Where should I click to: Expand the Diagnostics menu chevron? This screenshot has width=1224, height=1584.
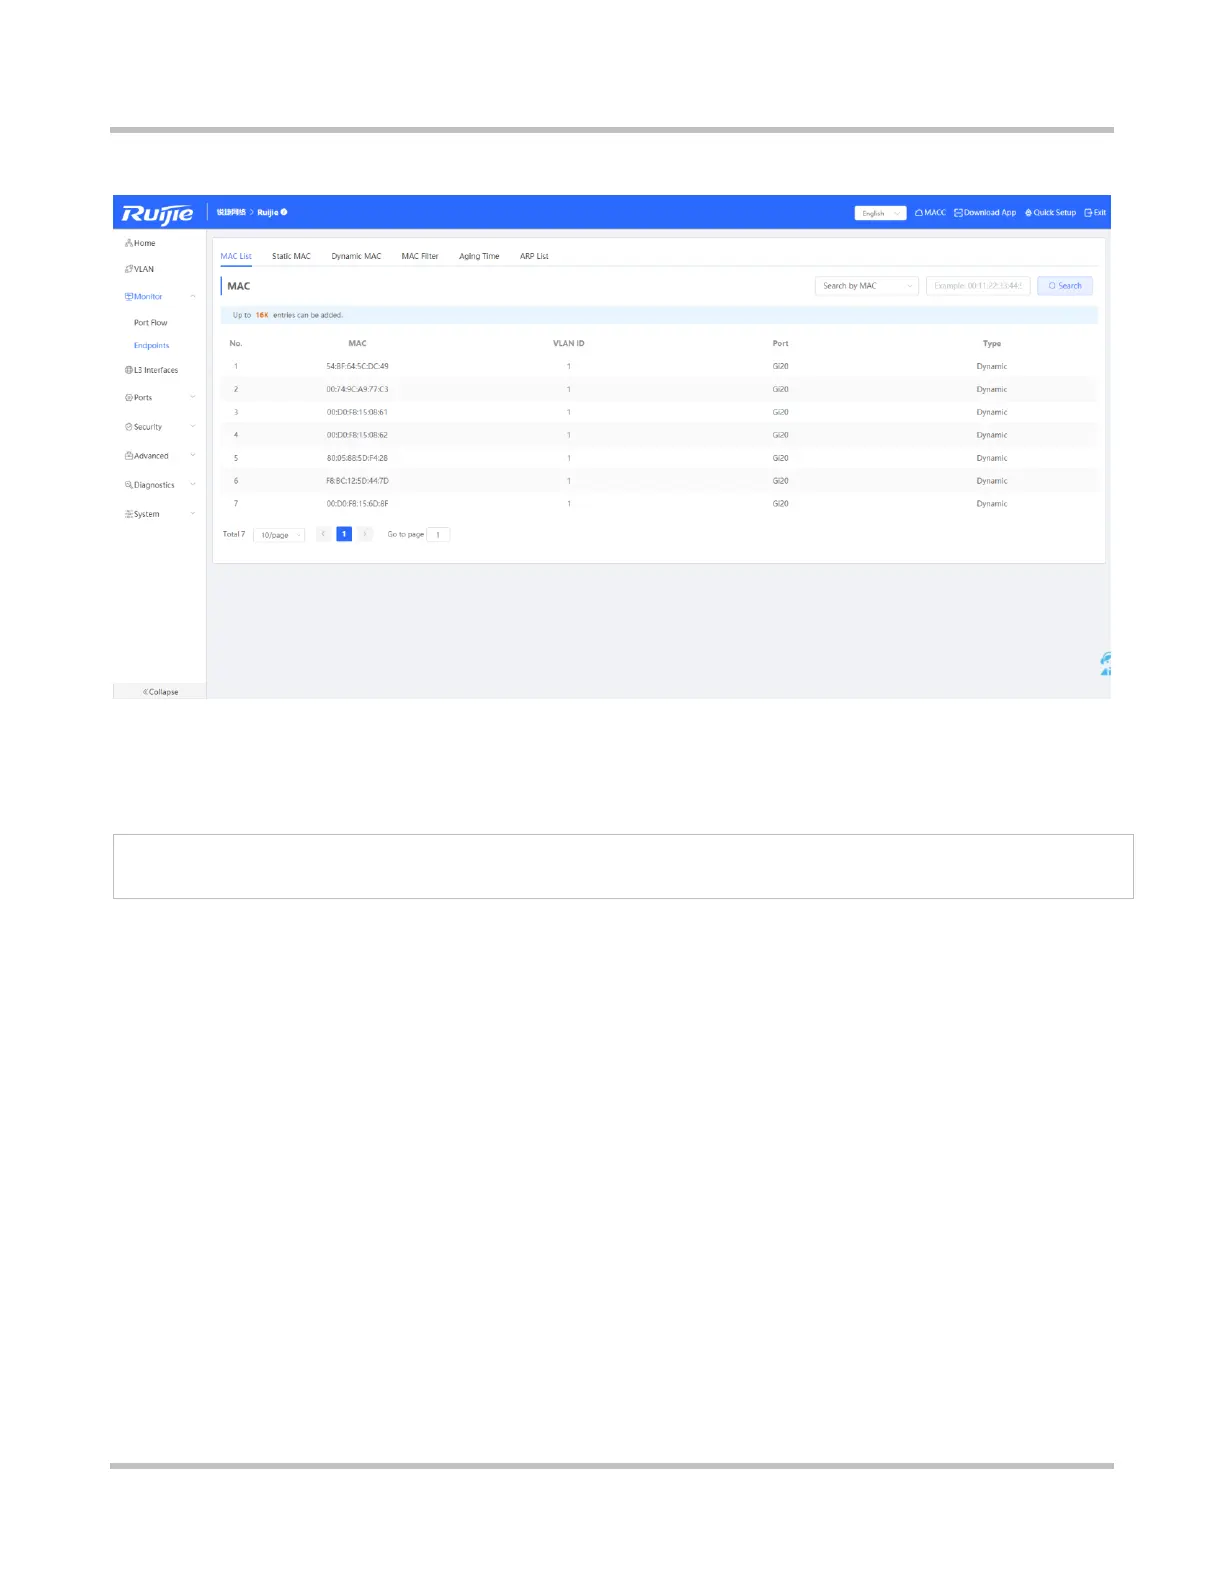pos(193,485)
